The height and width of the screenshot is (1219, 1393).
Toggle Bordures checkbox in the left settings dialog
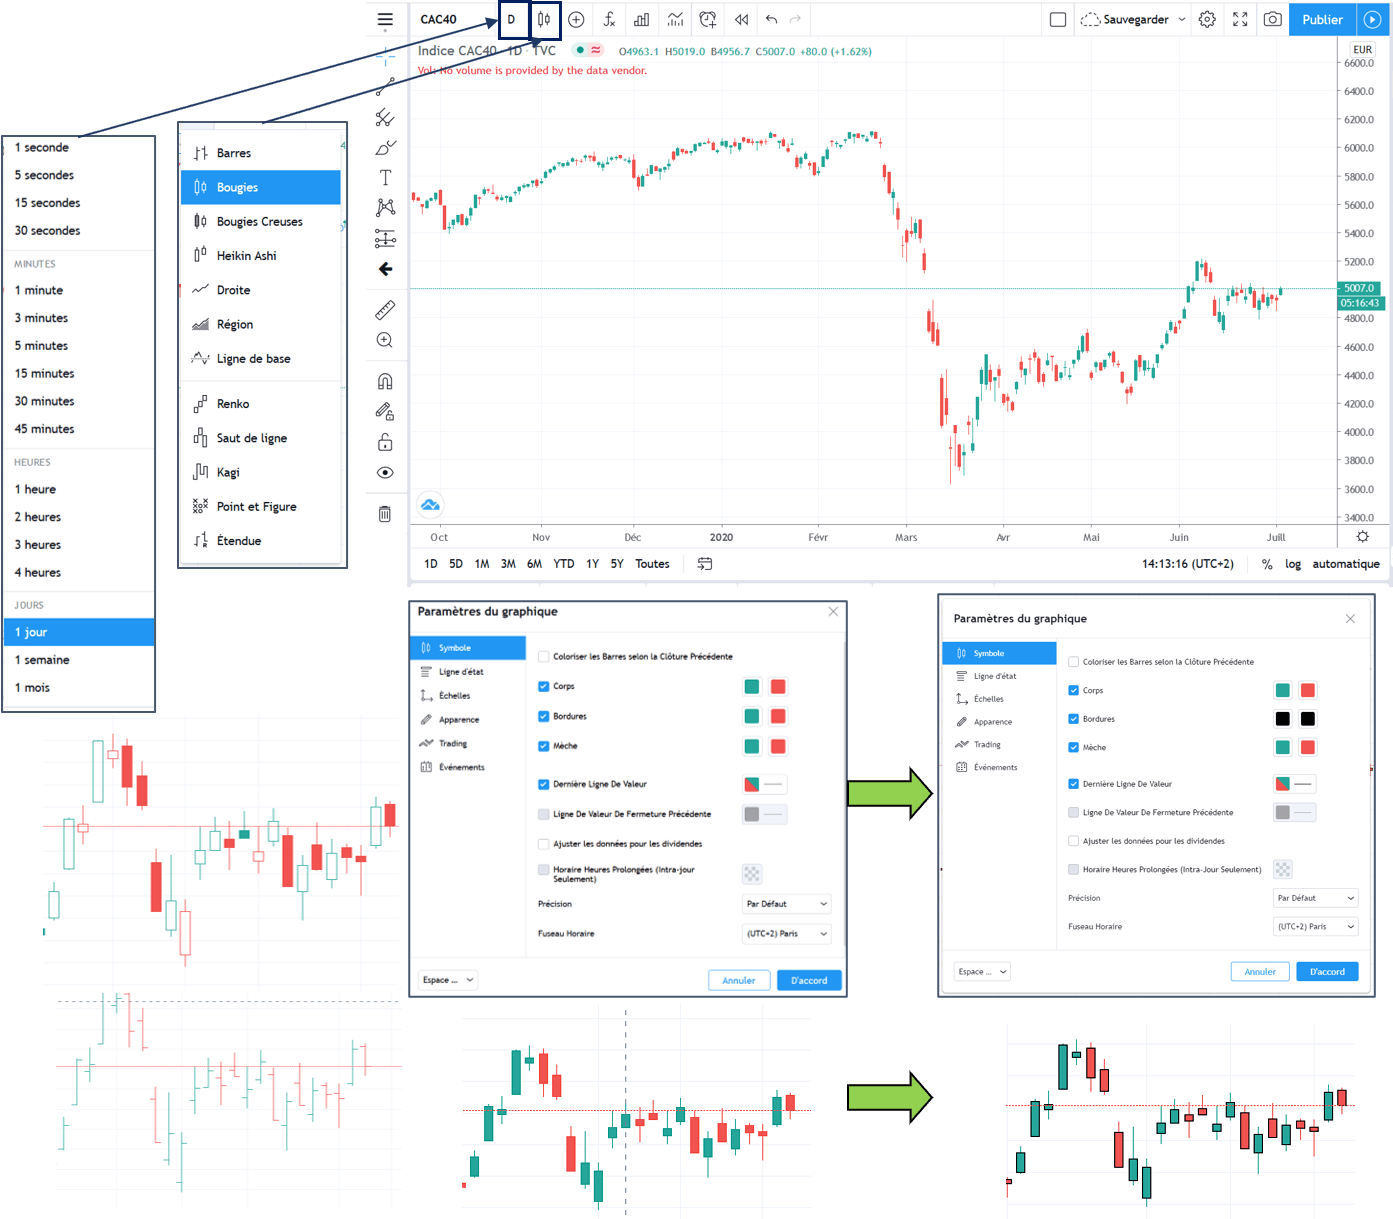click(x=544, y=716)
